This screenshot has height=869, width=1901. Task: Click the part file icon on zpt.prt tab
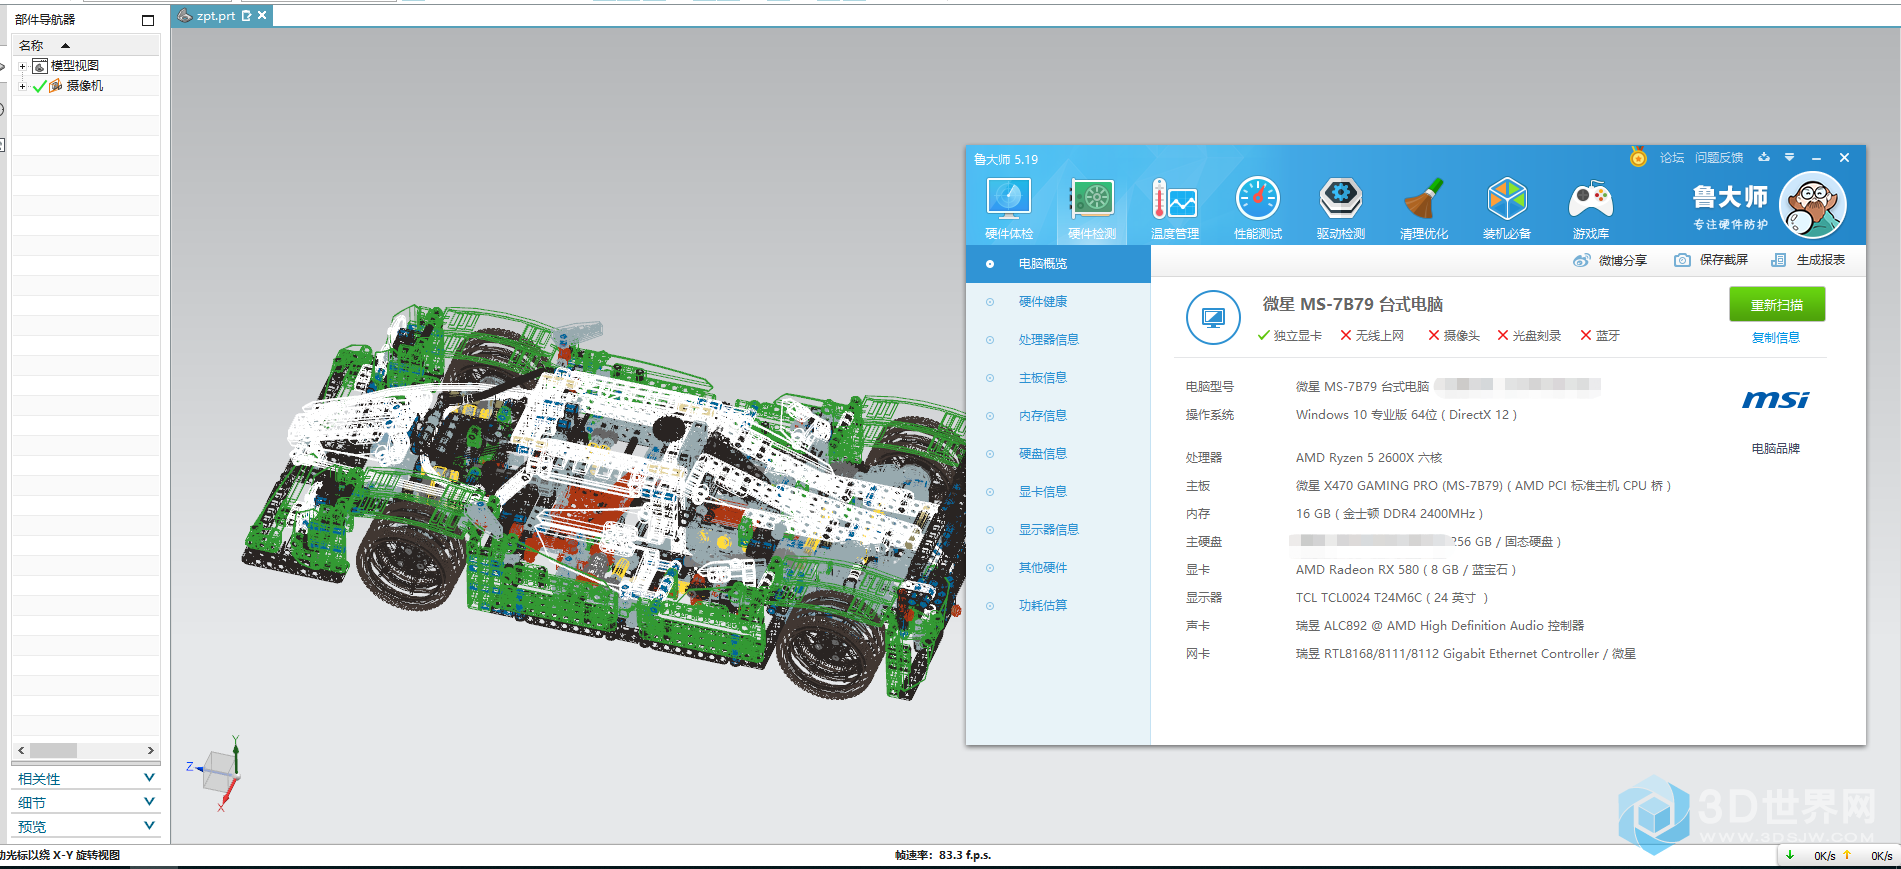[185, 15]
